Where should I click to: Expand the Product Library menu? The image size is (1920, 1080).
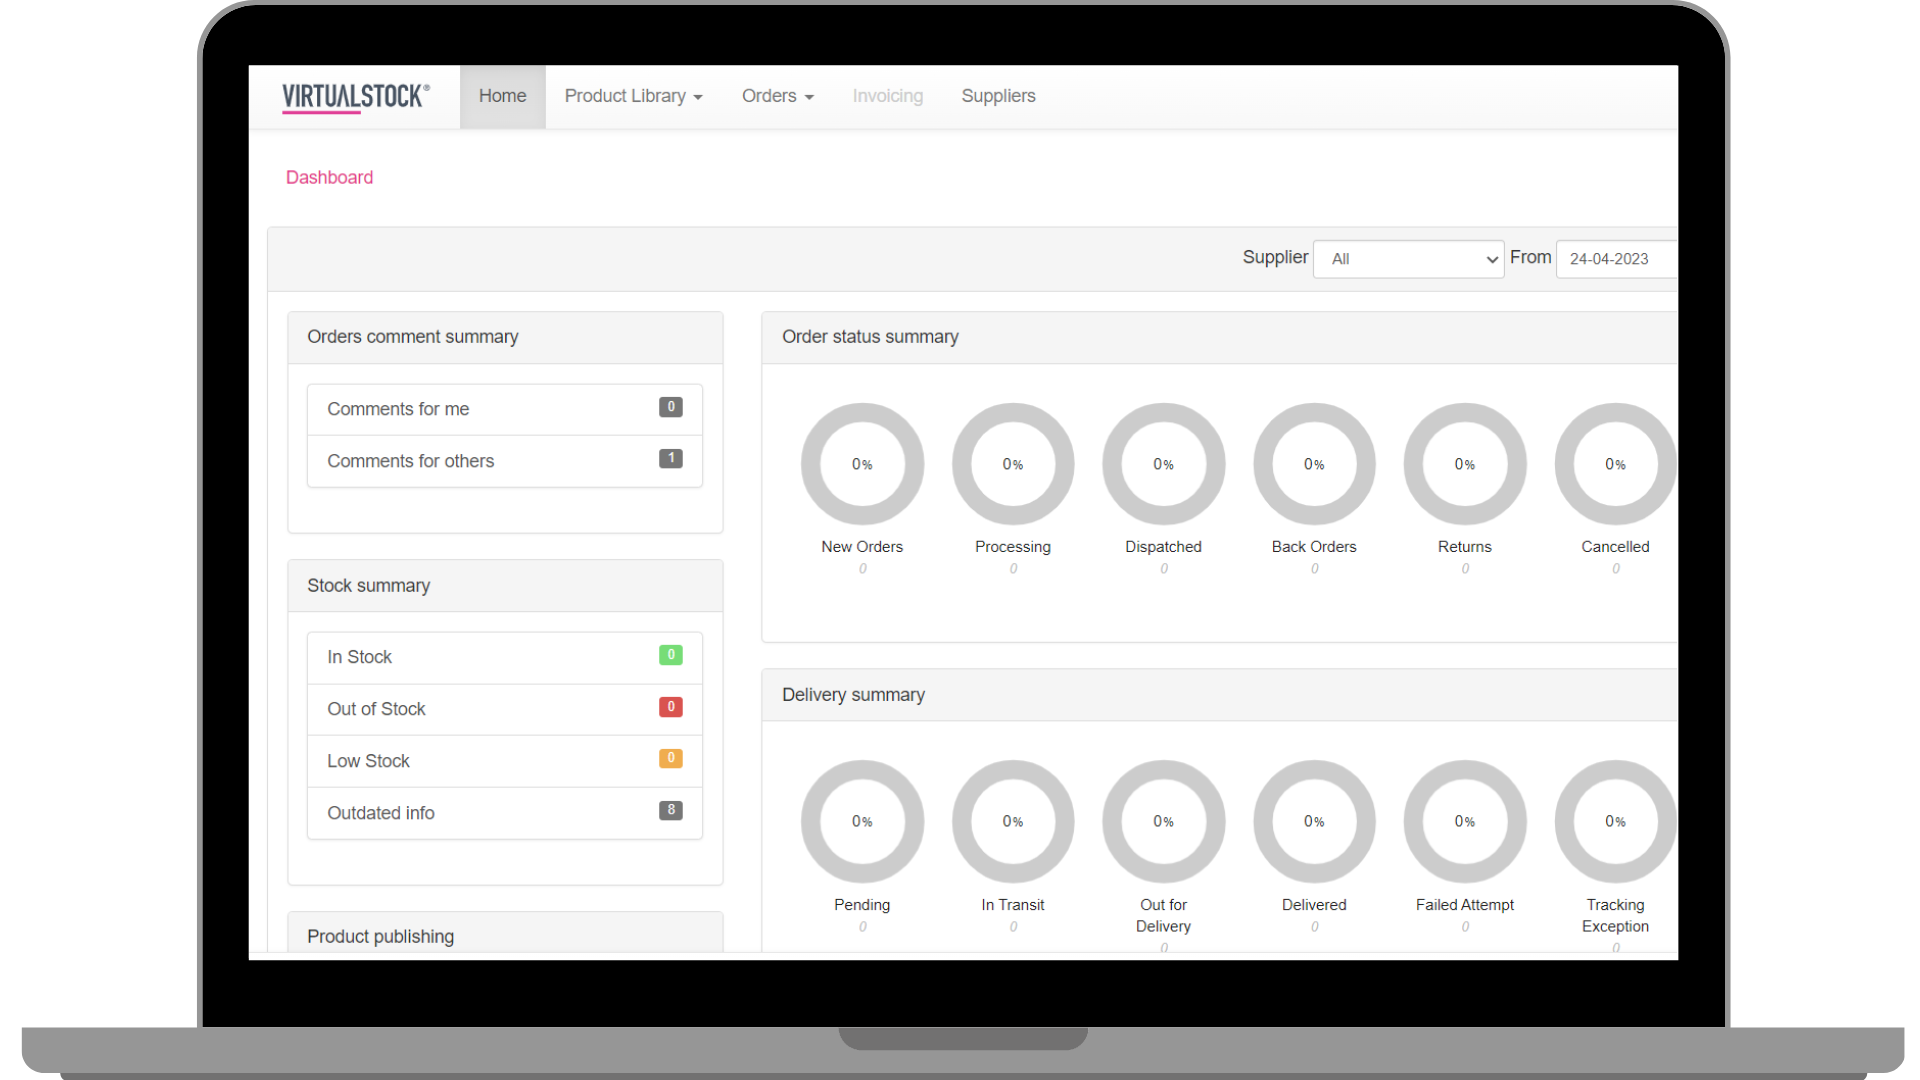point(633,96)
